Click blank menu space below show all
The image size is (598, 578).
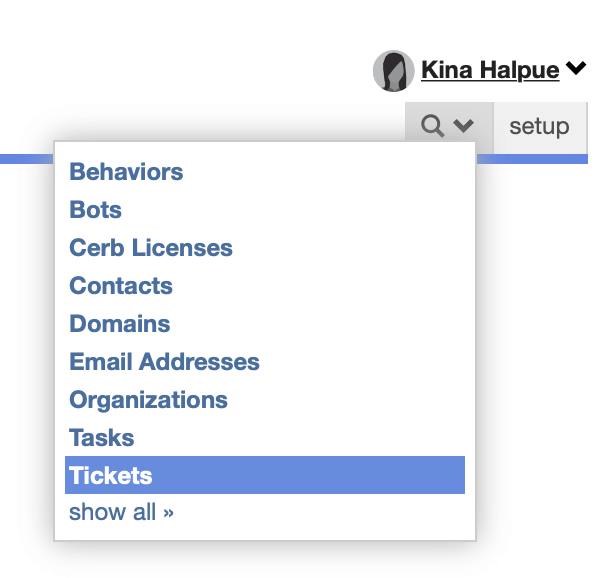(x=265, y=531)
